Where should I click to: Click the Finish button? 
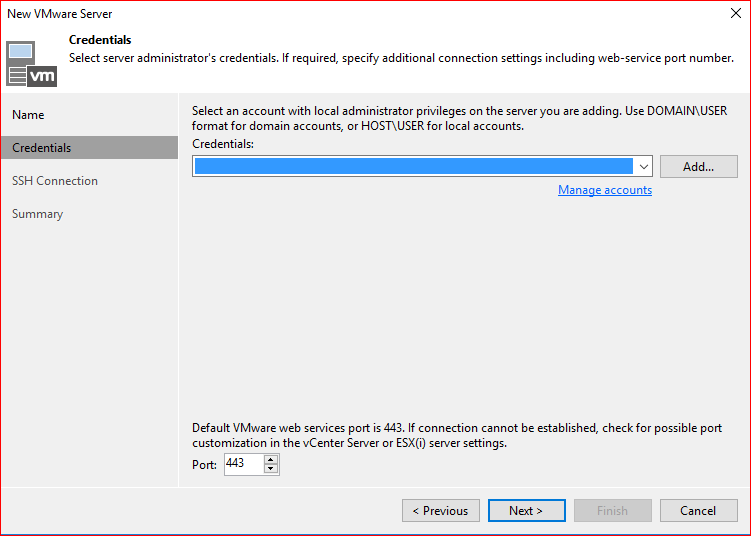point(612,511)
